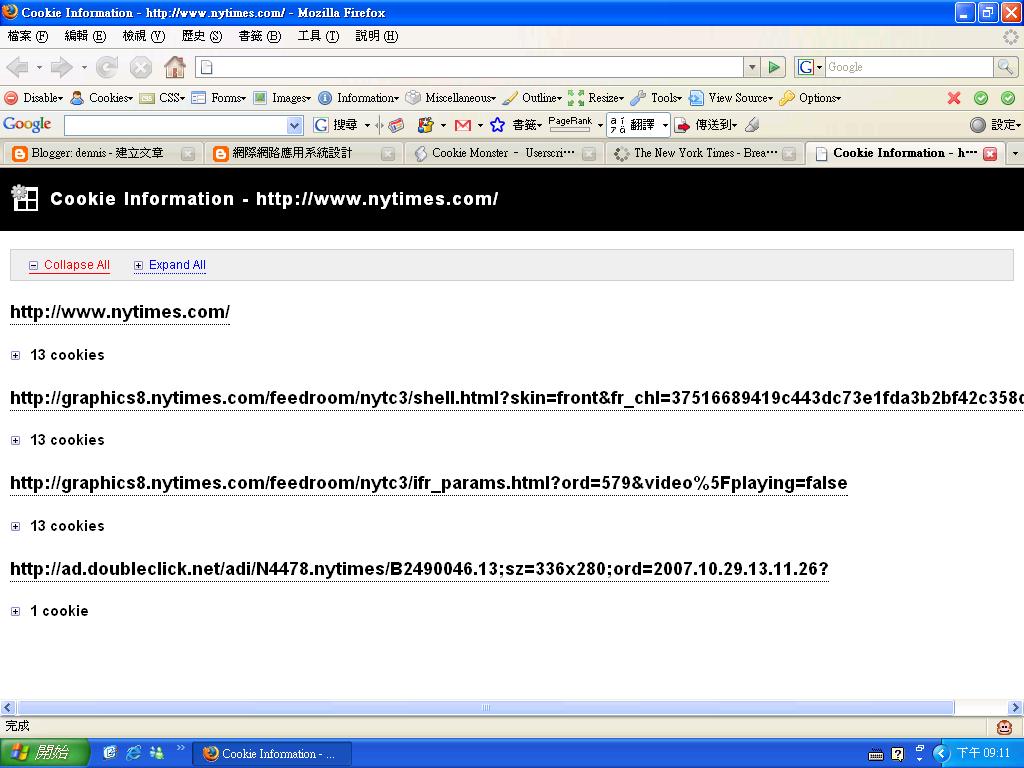Open the Help menu (說明)
Viewport: 1024px width, 768px height.
click(376, 37)
